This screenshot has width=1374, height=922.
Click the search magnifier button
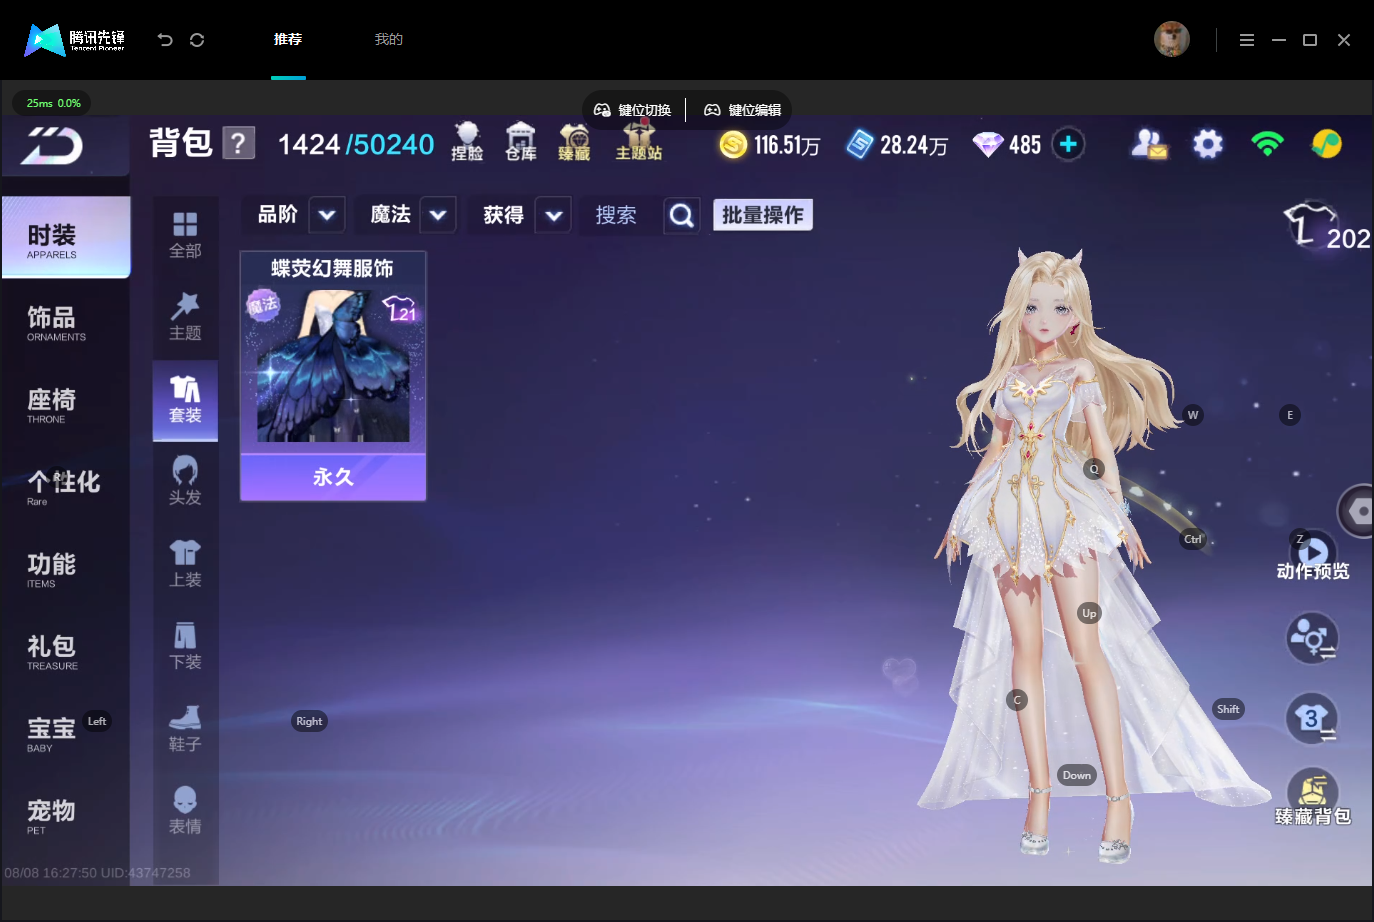pyautogui.click(x=682, y=215)
